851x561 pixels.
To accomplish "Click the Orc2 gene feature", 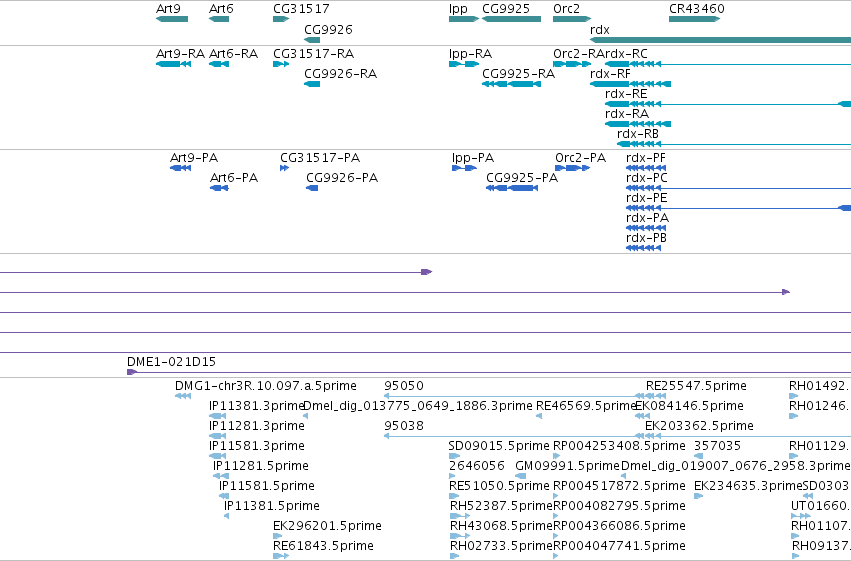I will pos(572,19).
